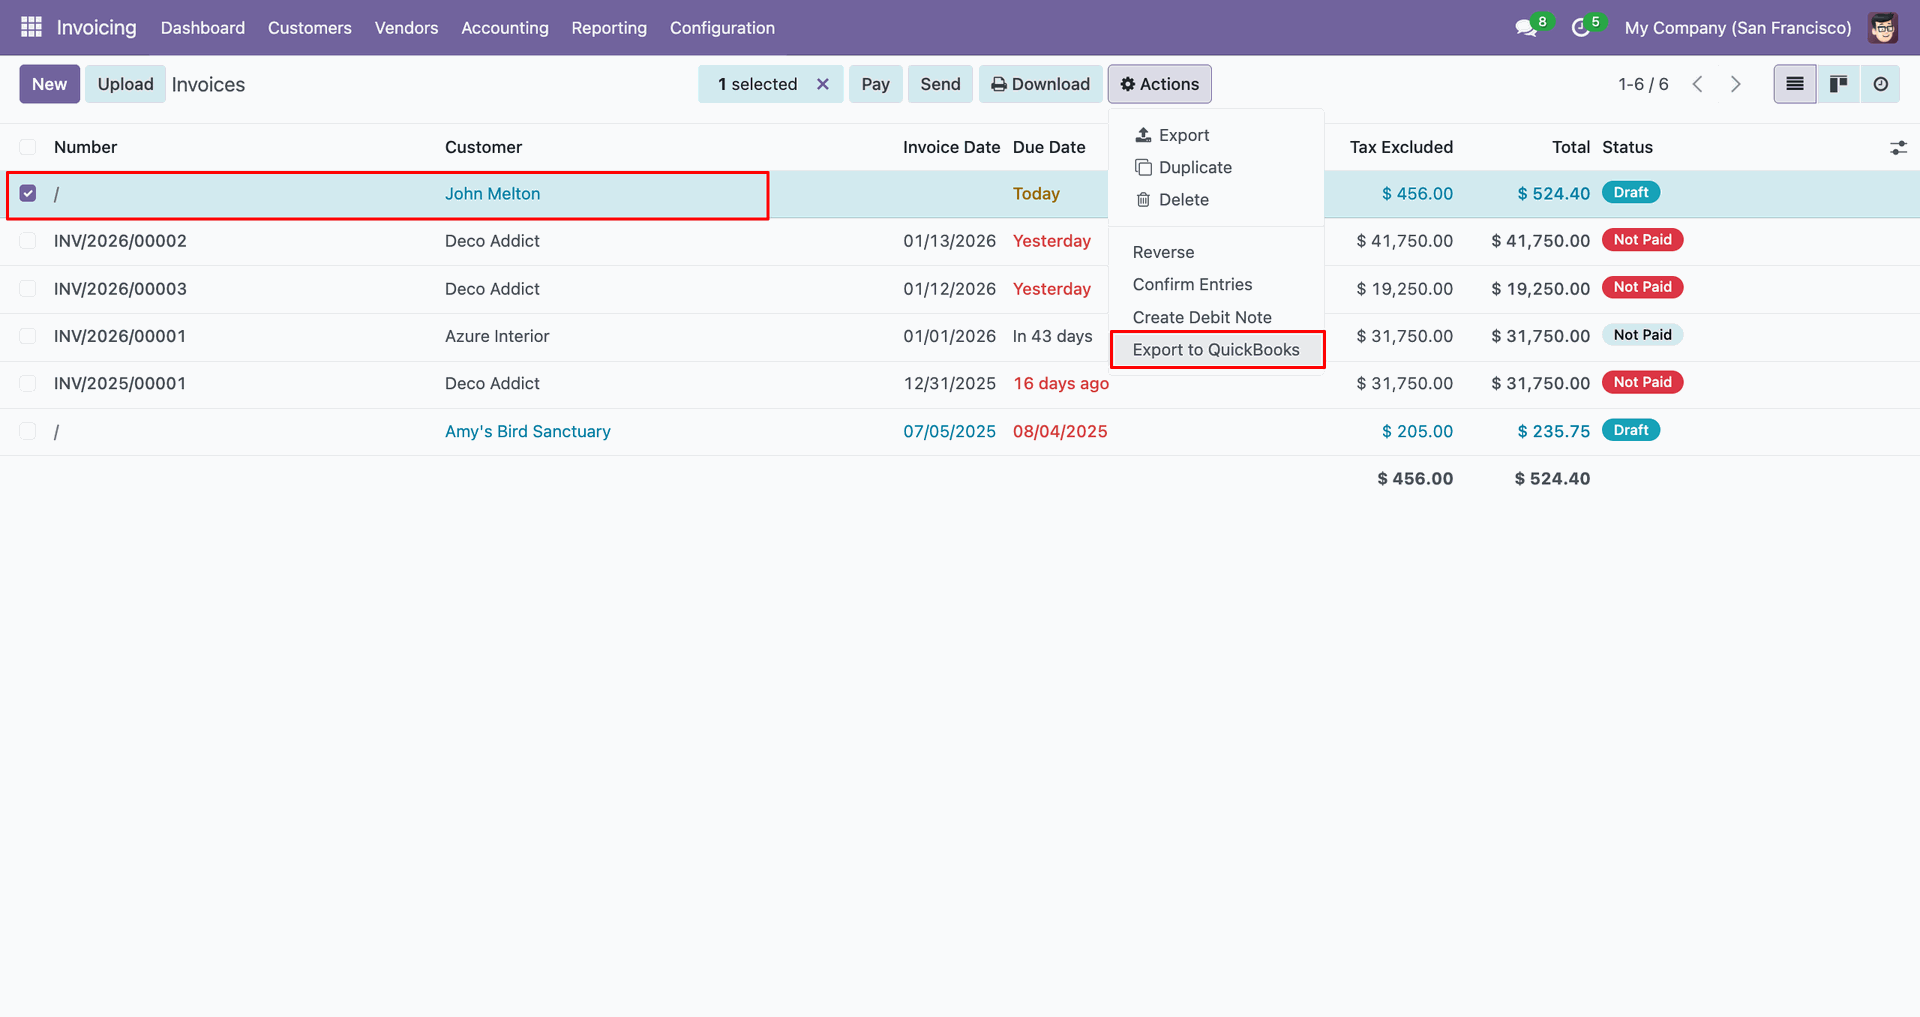Viewport: 1920px width, 1017px height.
Task: Choose Export to QuickBooks action
Action: click(x=1216, y=350)
